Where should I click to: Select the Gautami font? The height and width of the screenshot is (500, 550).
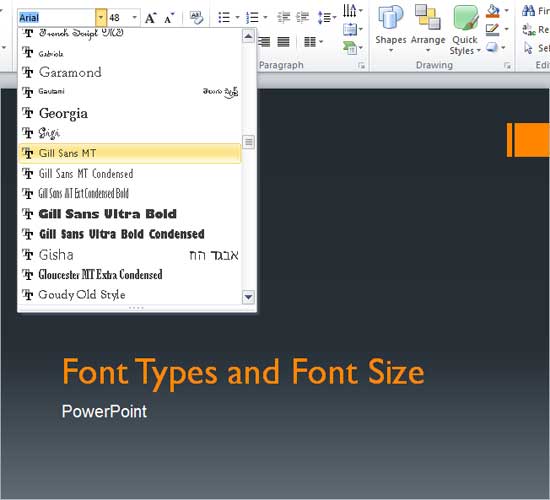[130, 92]
